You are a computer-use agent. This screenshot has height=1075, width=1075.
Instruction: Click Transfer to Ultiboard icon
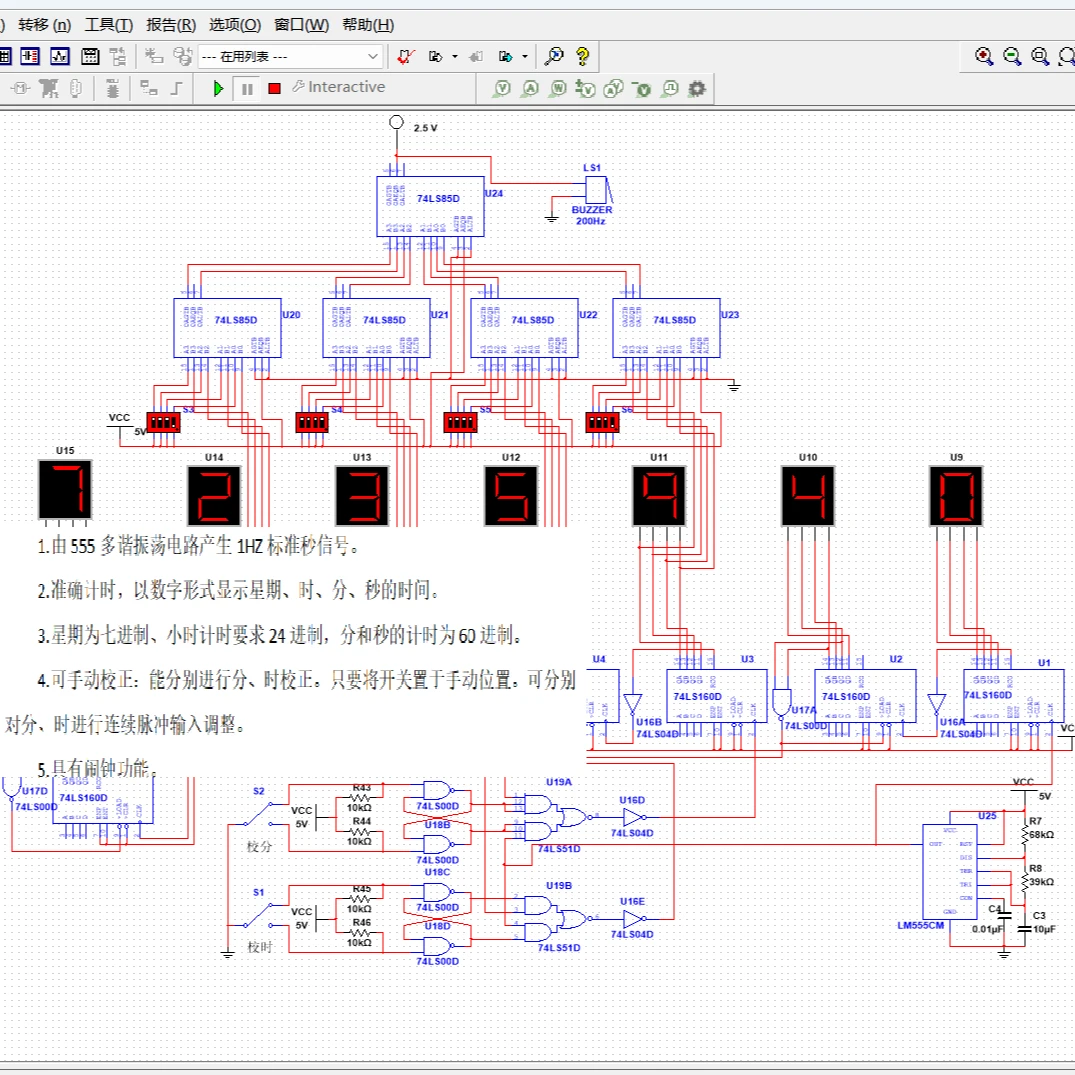(436, 56)
